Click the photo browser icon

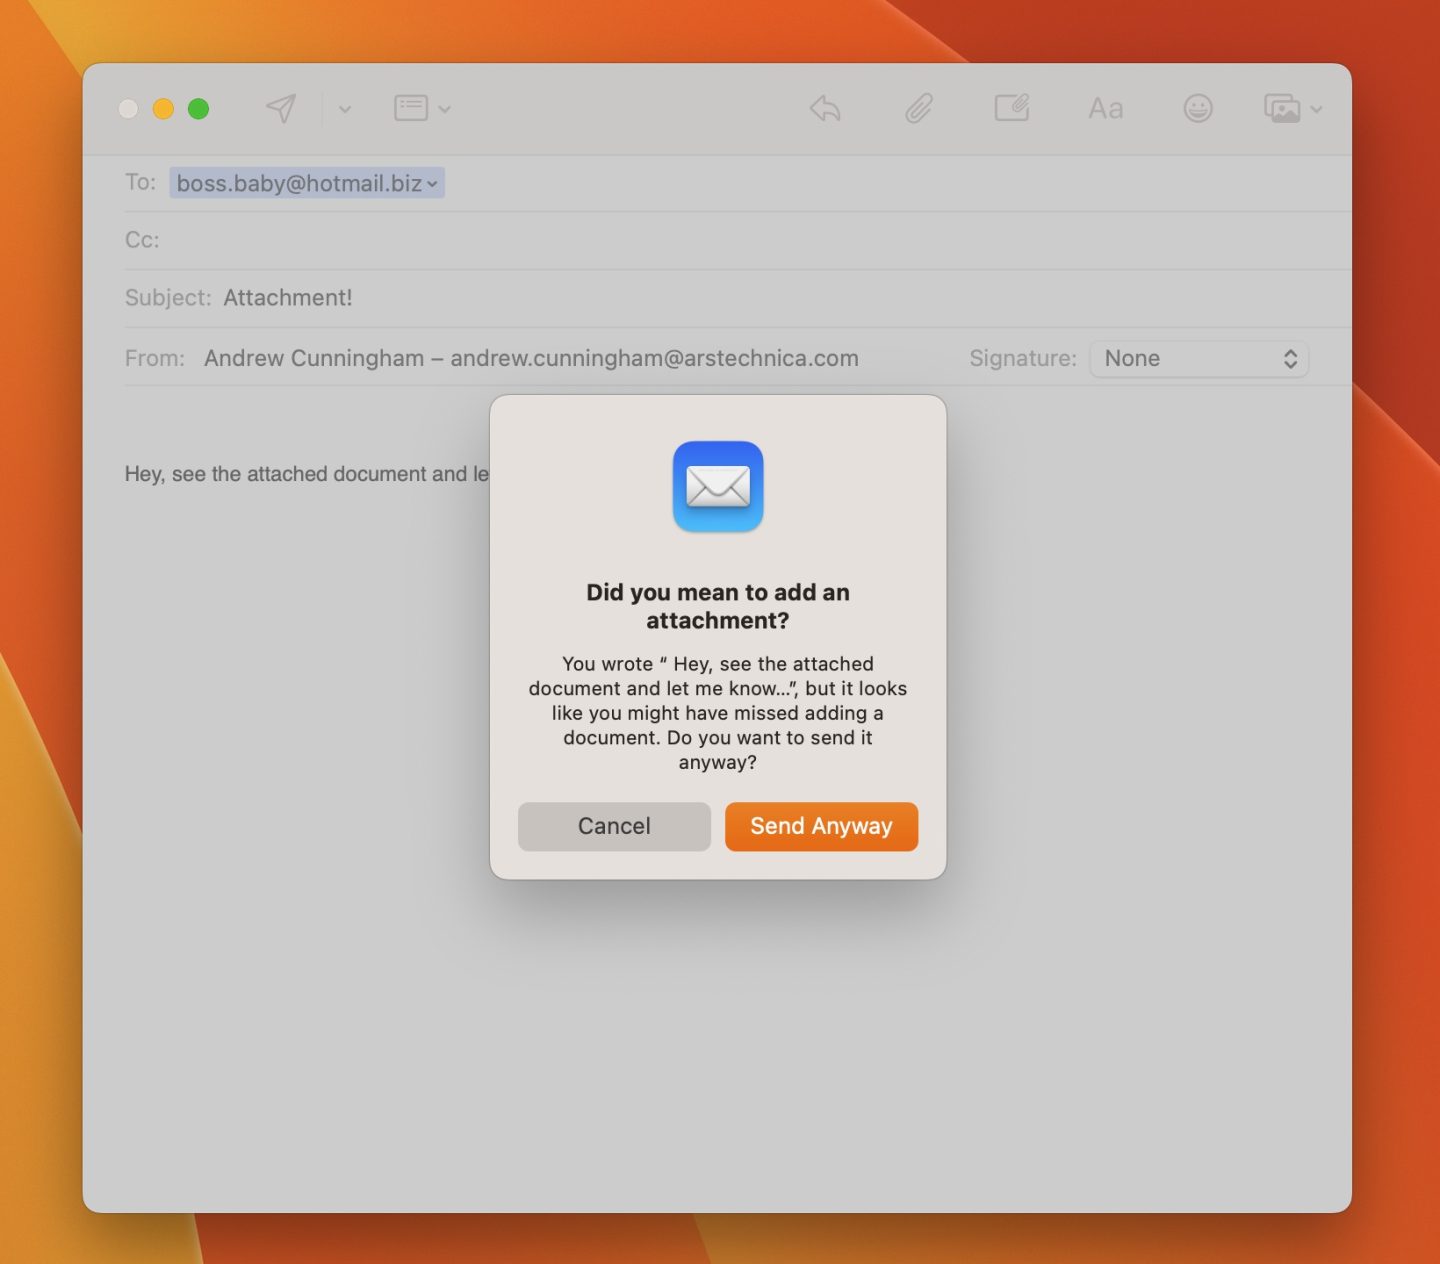coord(1282,108)
